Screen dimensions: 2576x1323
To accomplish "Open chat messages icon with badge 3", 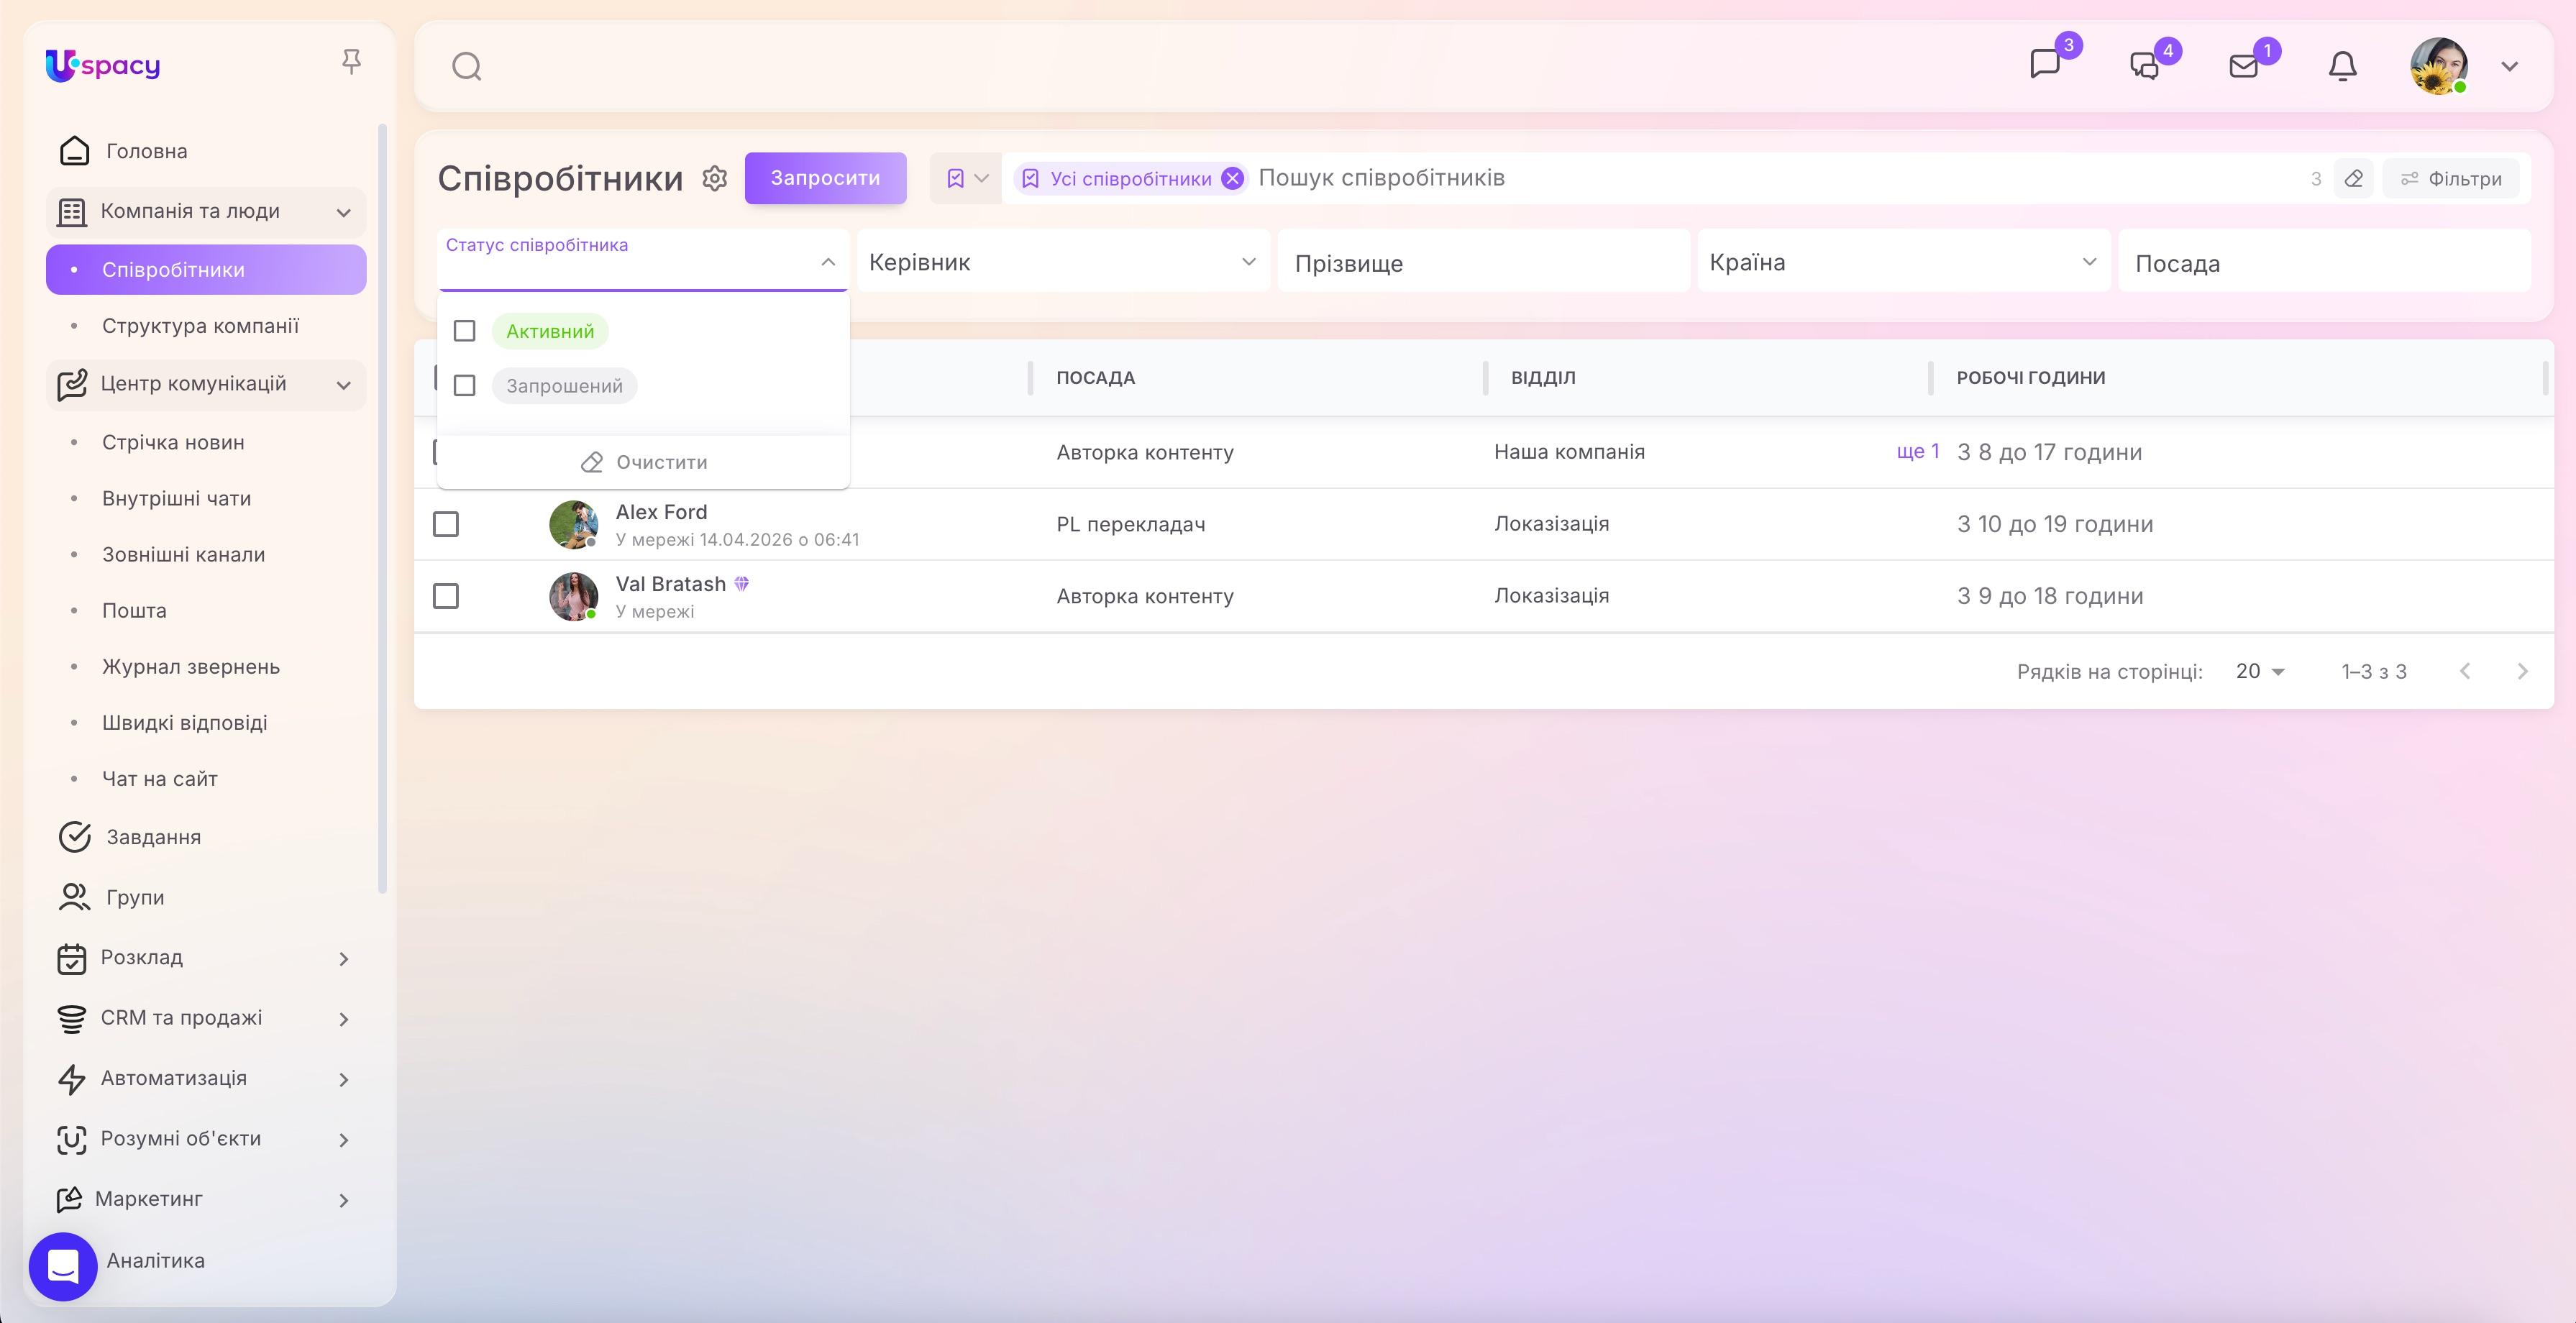I will point(2045,64).
